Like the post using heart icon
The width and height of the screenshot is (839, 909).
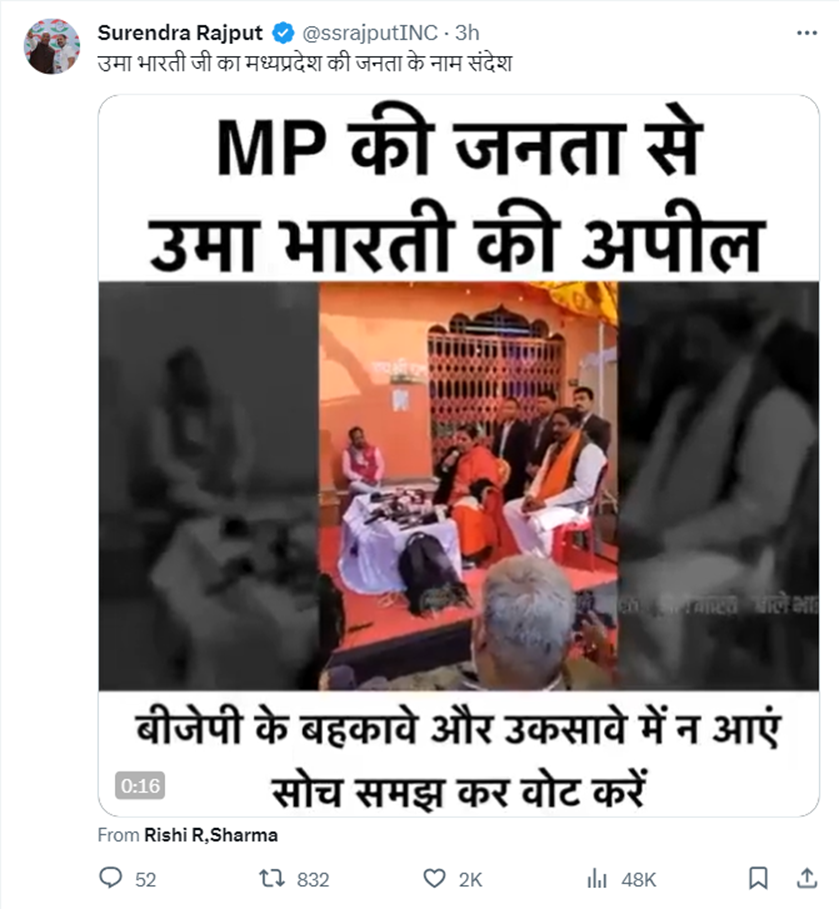click(x=434, y=879)
